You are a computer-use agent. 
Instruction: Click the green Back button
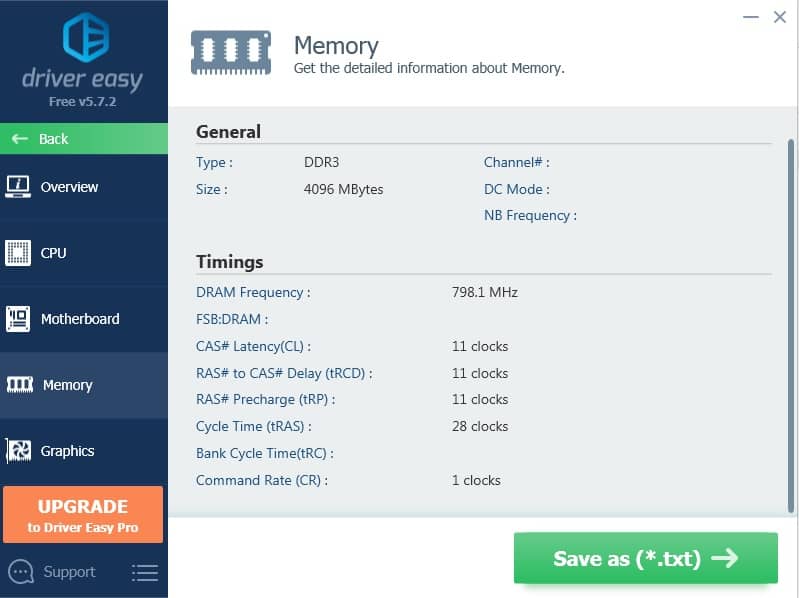(84, 139)
